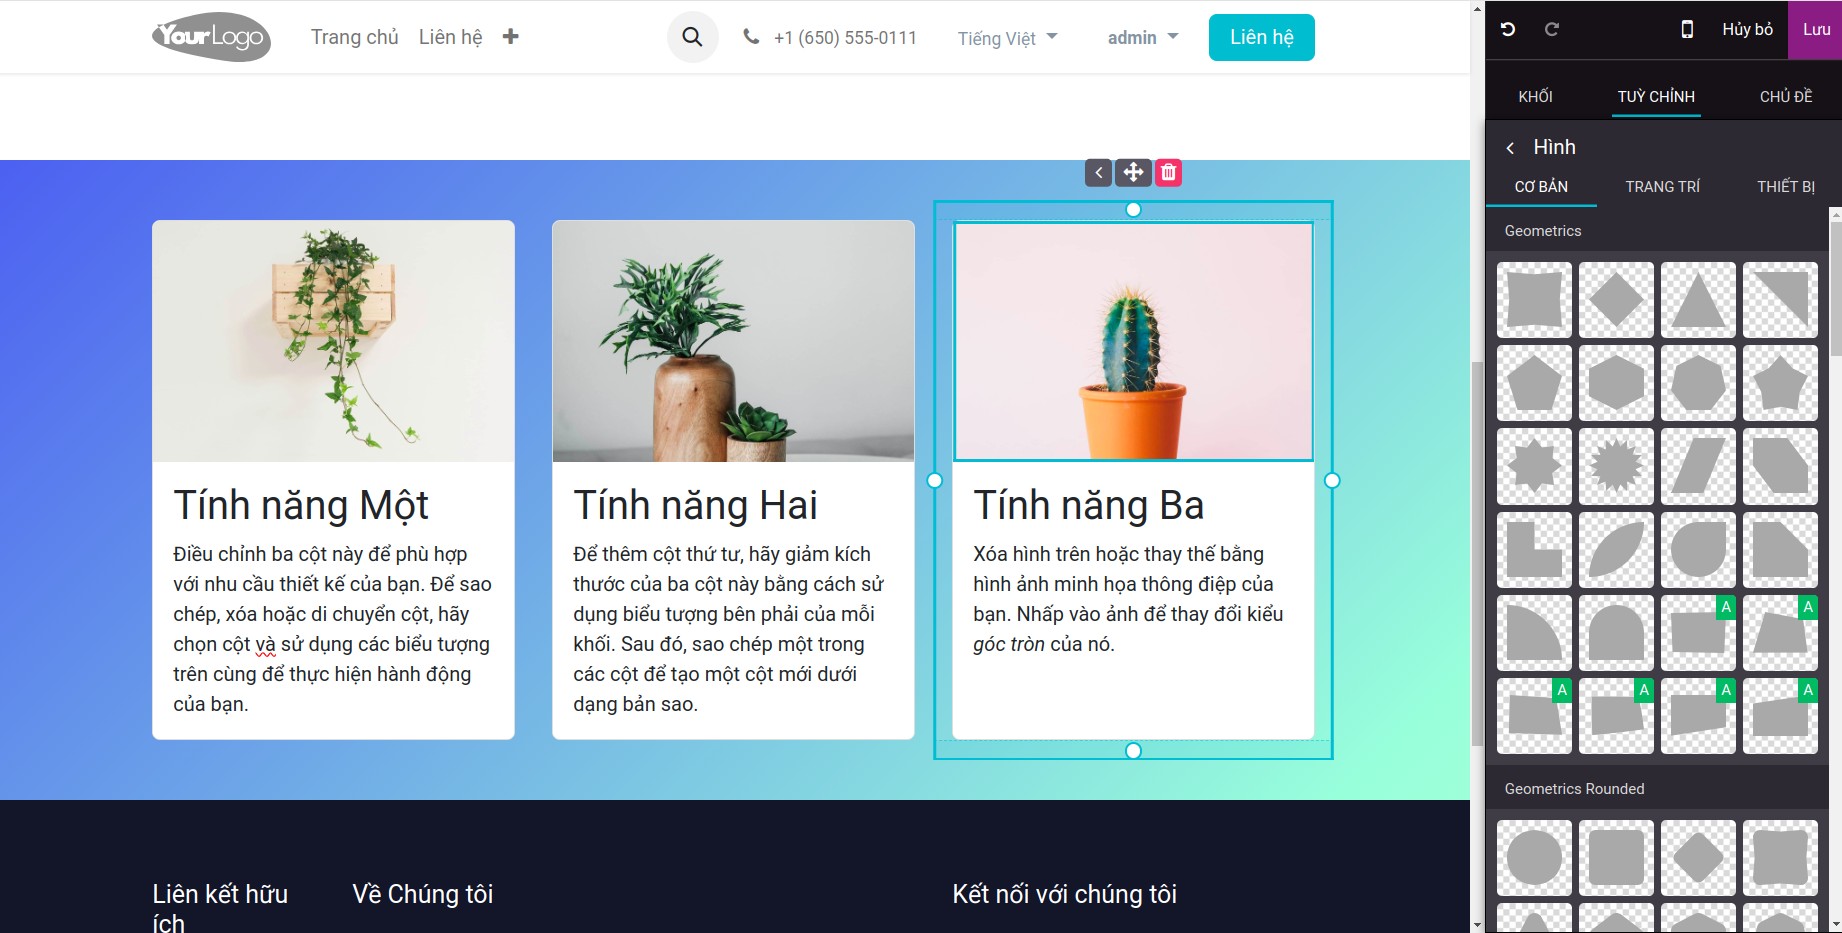Apply the eight-point star shape

pos(1534,466)
